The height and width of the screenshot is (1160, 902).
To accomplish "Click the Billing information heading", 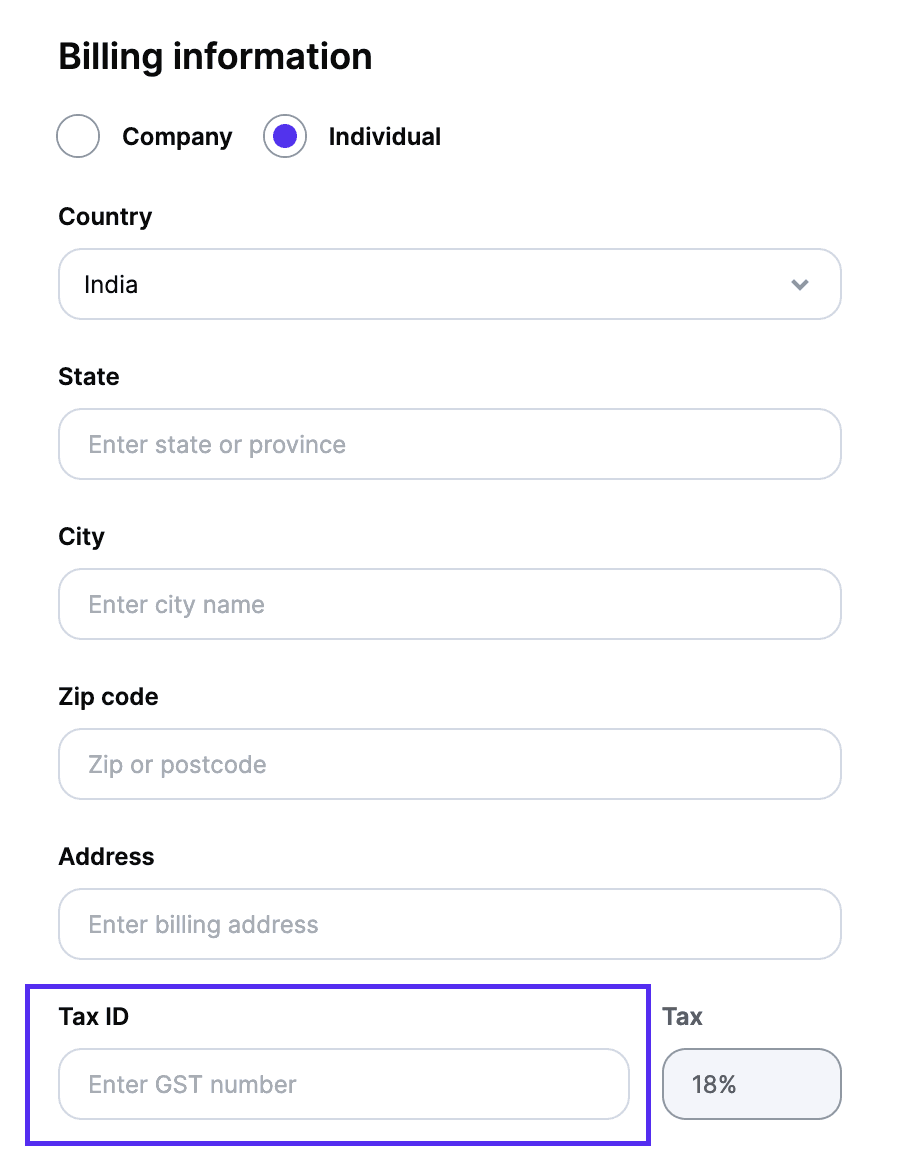I will (x=215, y=56).
